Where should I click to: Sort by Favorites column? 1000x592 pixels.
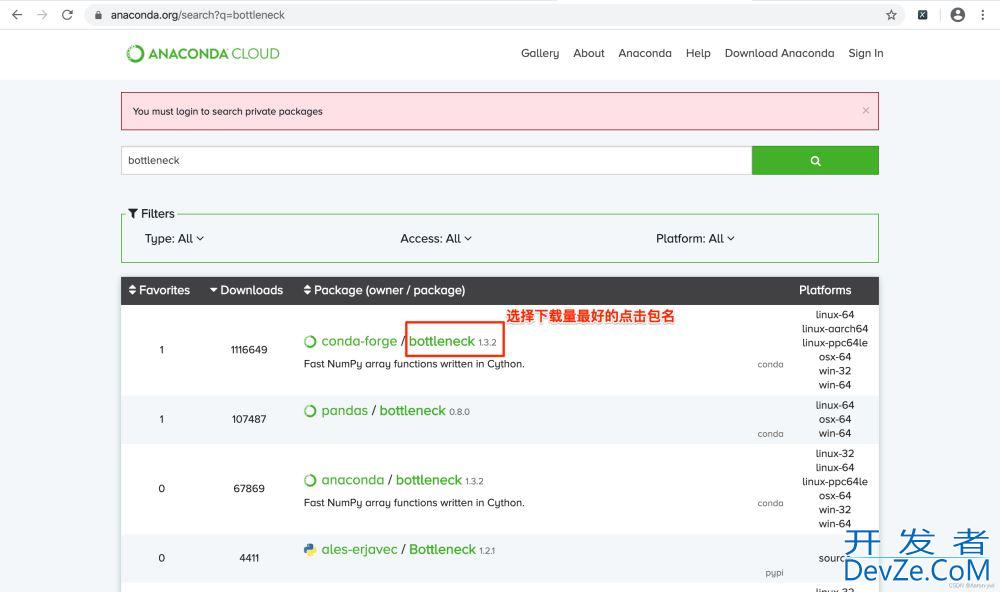coord(159,290)
